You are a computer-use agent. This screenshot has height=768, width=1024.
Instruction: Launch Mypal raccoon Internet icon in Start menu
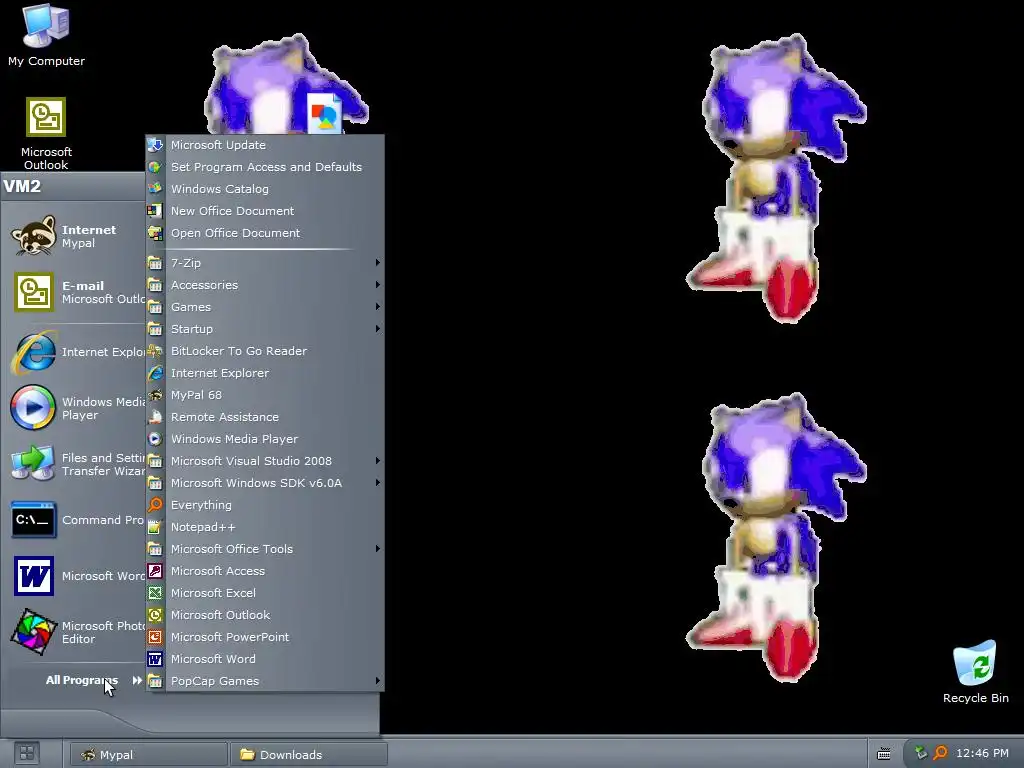point(33,236)
